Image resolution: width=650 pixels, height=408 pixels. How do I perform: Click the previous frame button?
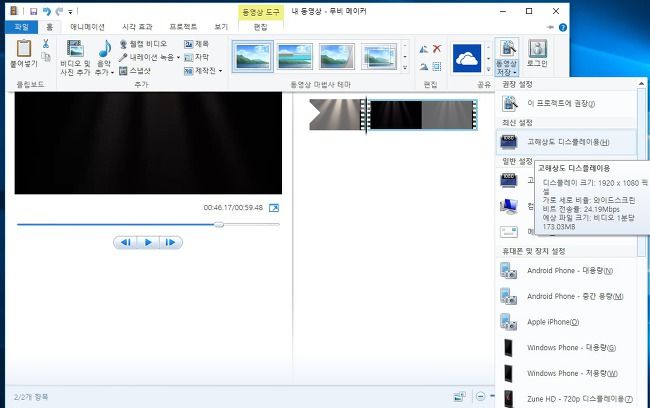click(x=126, y=242)
